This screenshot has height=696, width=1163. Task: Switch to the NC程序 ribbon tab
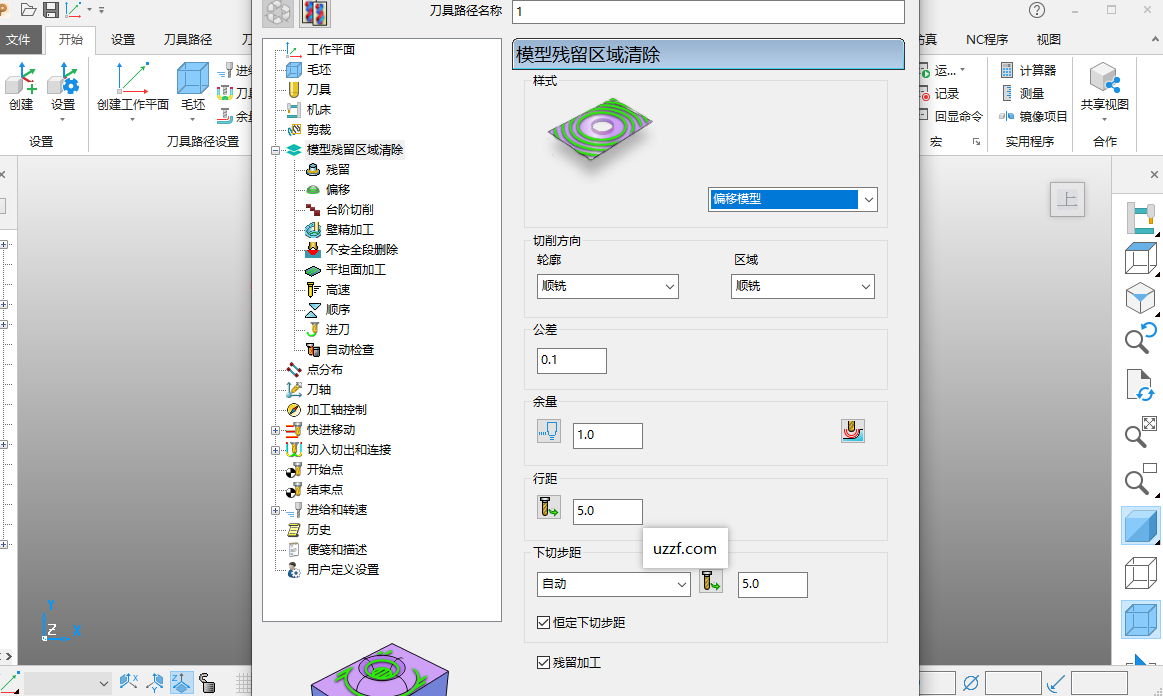tap(986, 39)
